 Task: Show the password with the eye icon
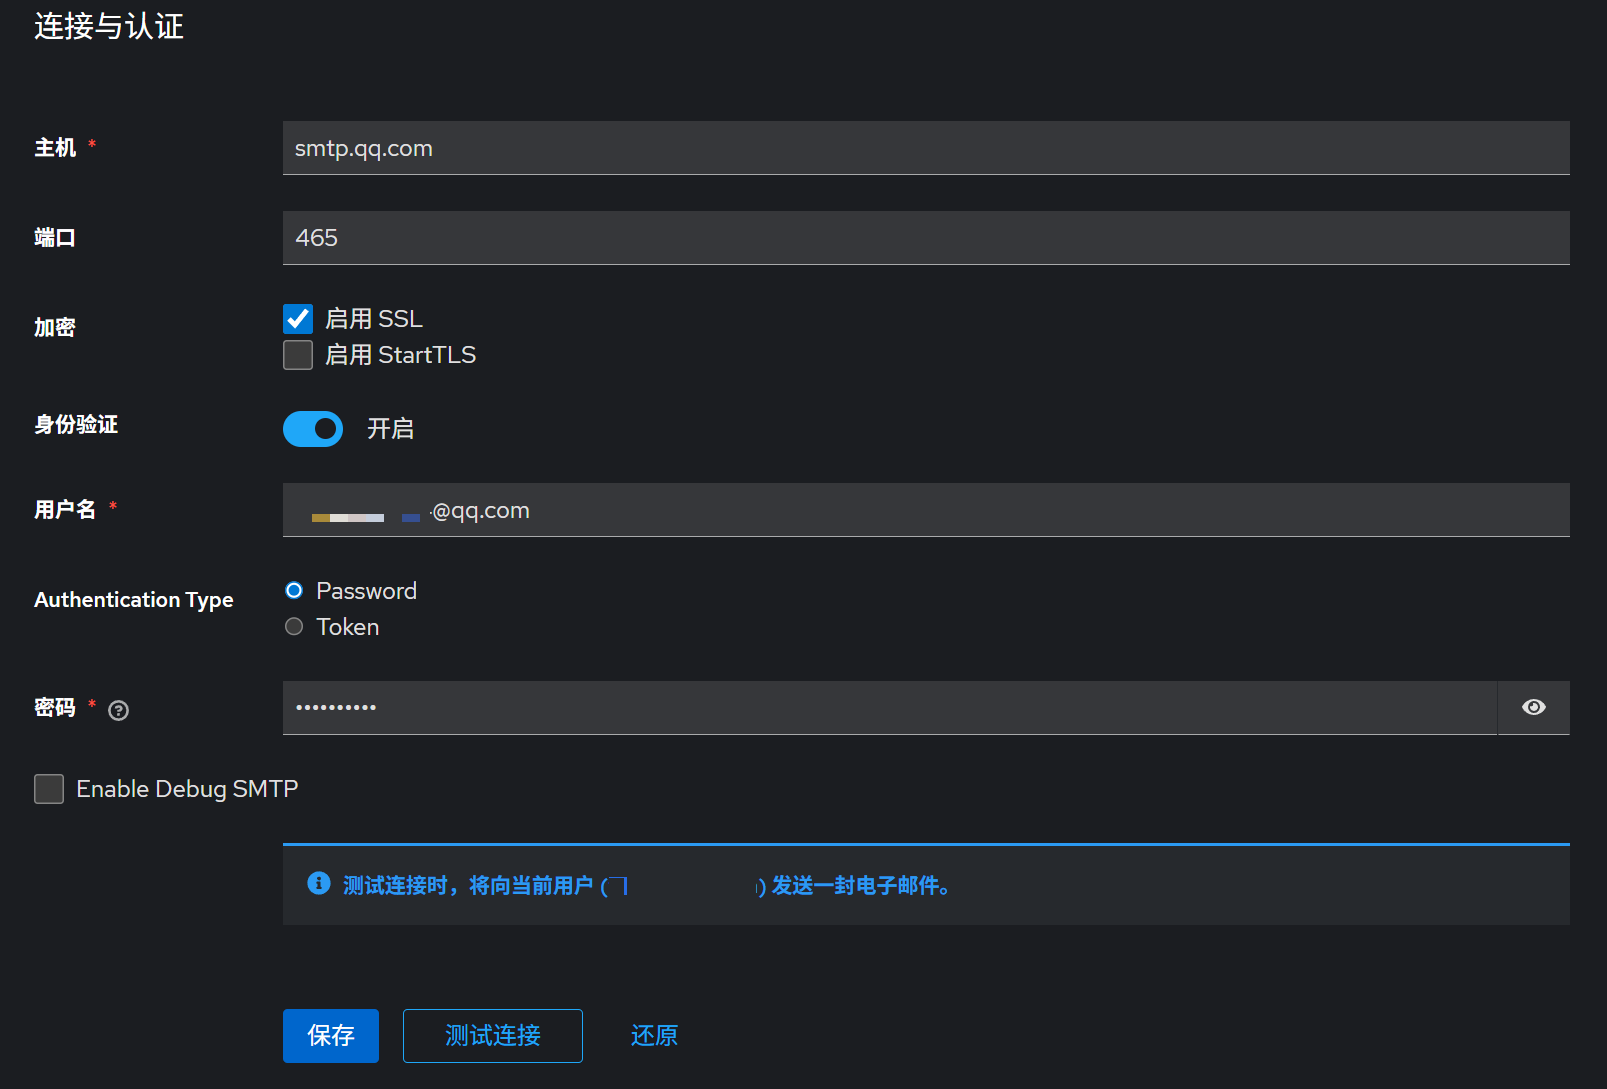point(1533,708)
